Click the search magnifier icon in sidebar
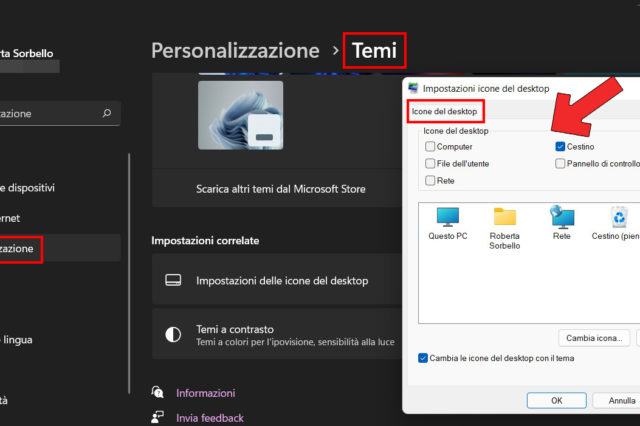The image size is (640, 426). [107, 113]
